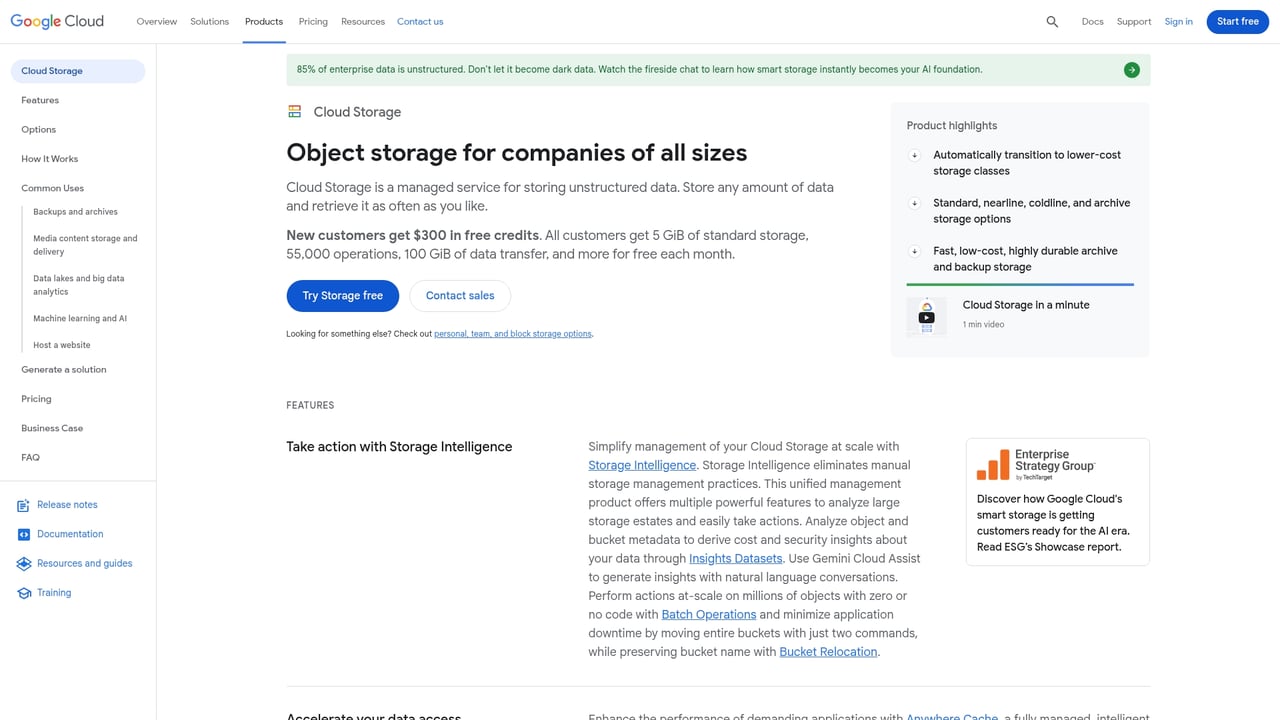Expand the lower-cost storage classes highlight

(914, 155)
